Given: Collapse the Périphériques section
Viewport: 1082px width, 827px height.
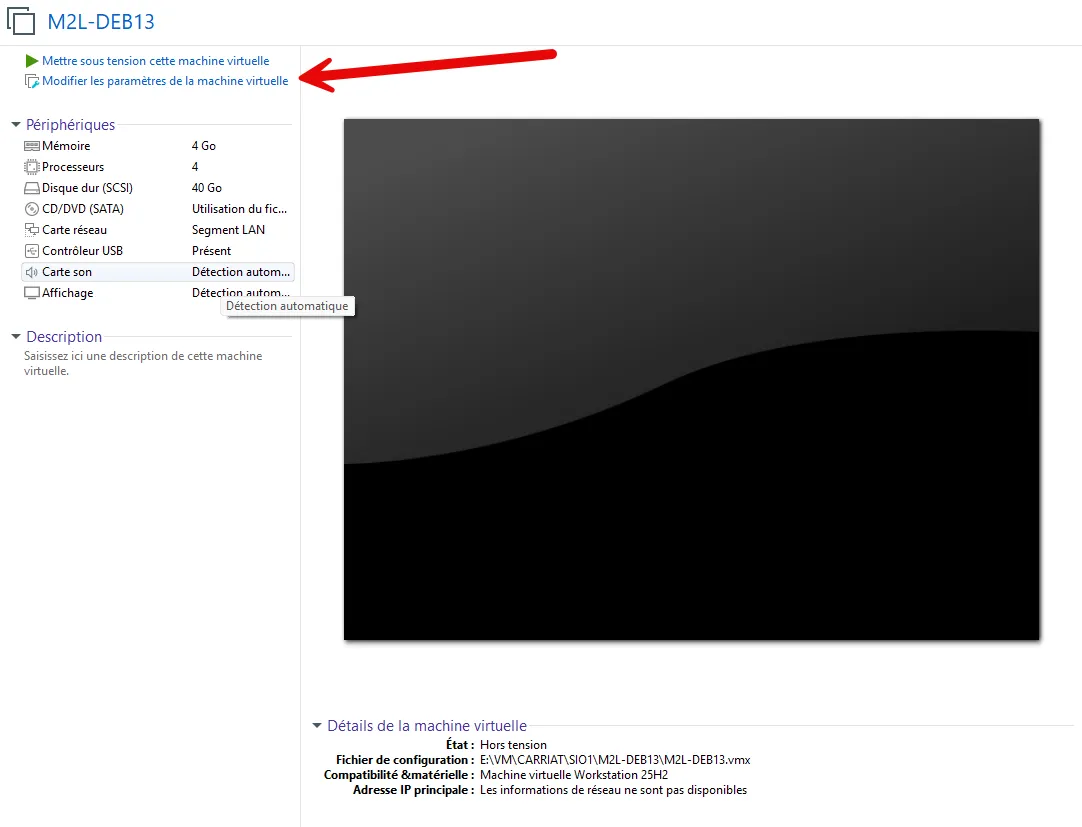Looking at the screenshot, I should [16, 125].
